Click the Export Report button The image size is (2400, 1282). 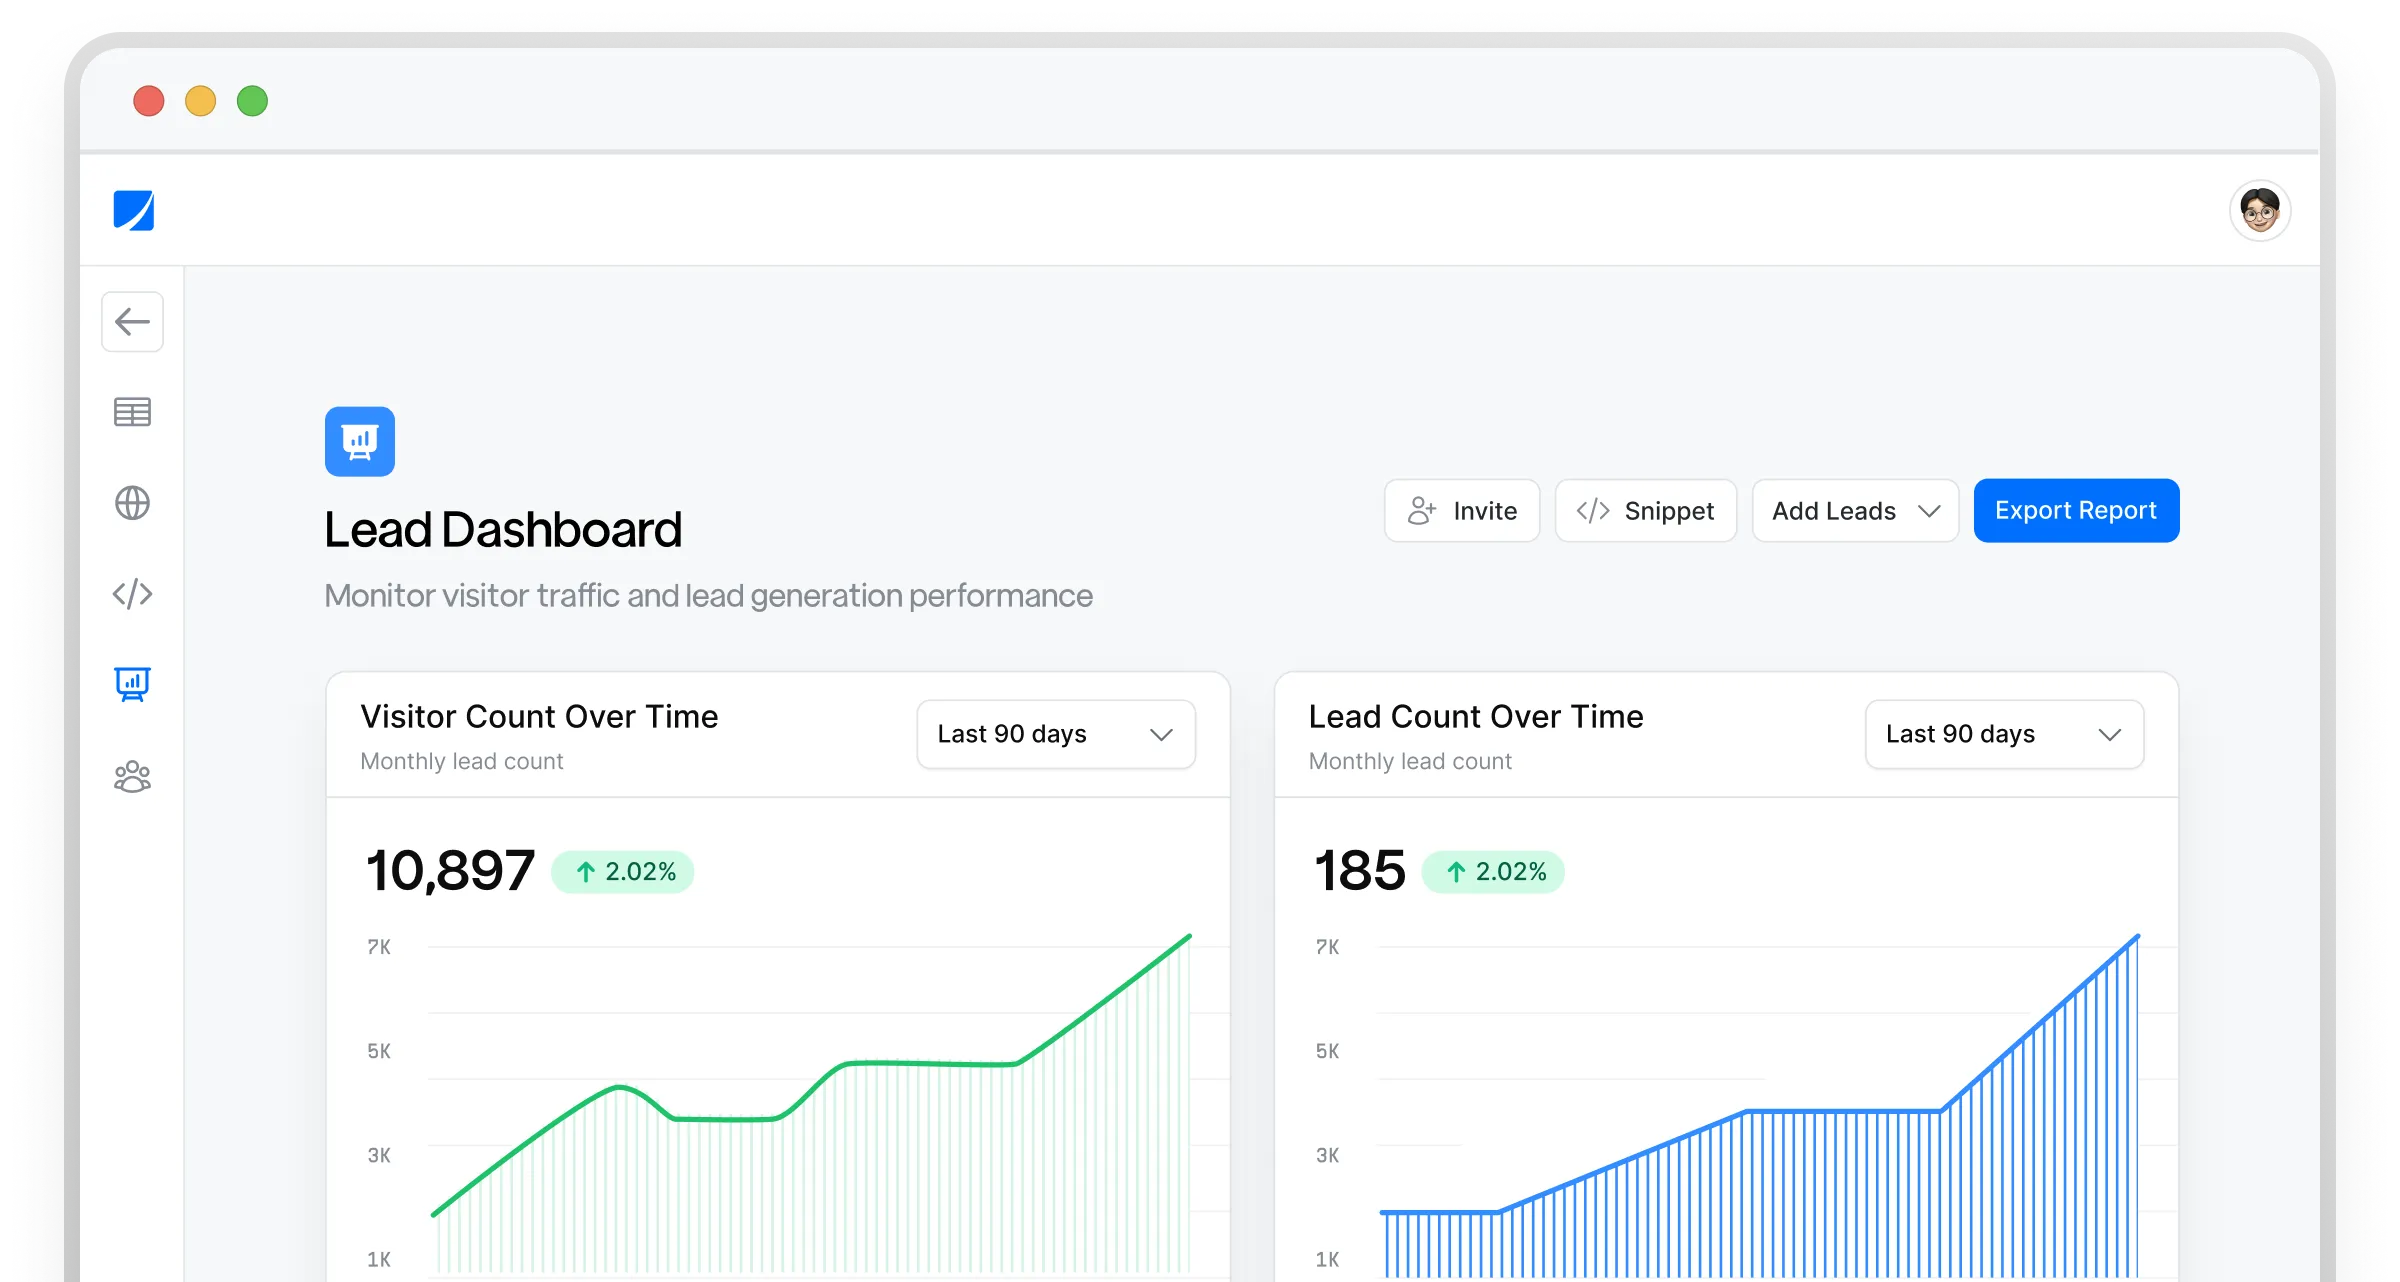[x=2076, y=511]
